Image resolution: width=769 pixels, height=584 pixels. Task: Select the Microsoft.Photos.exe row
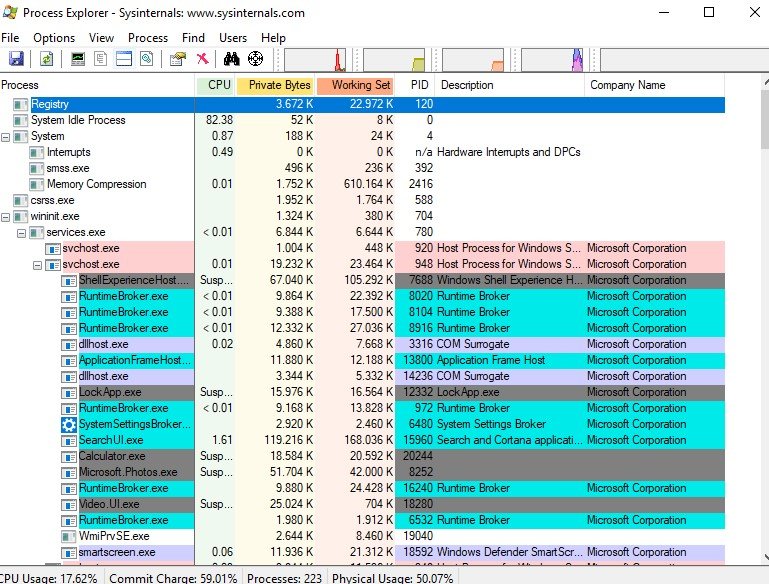pos(362,472)
